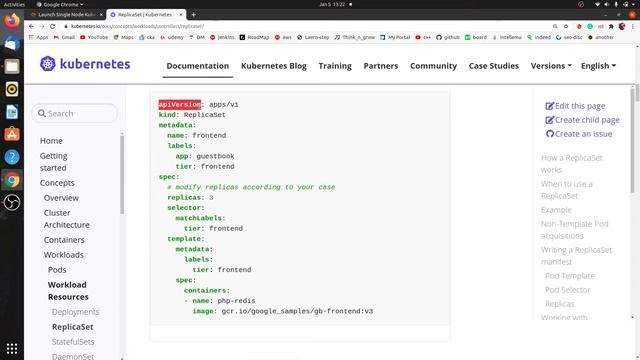Screen dimensions: 640x360
Task: Open the Partners nav item
Action: tap(380, 66)
